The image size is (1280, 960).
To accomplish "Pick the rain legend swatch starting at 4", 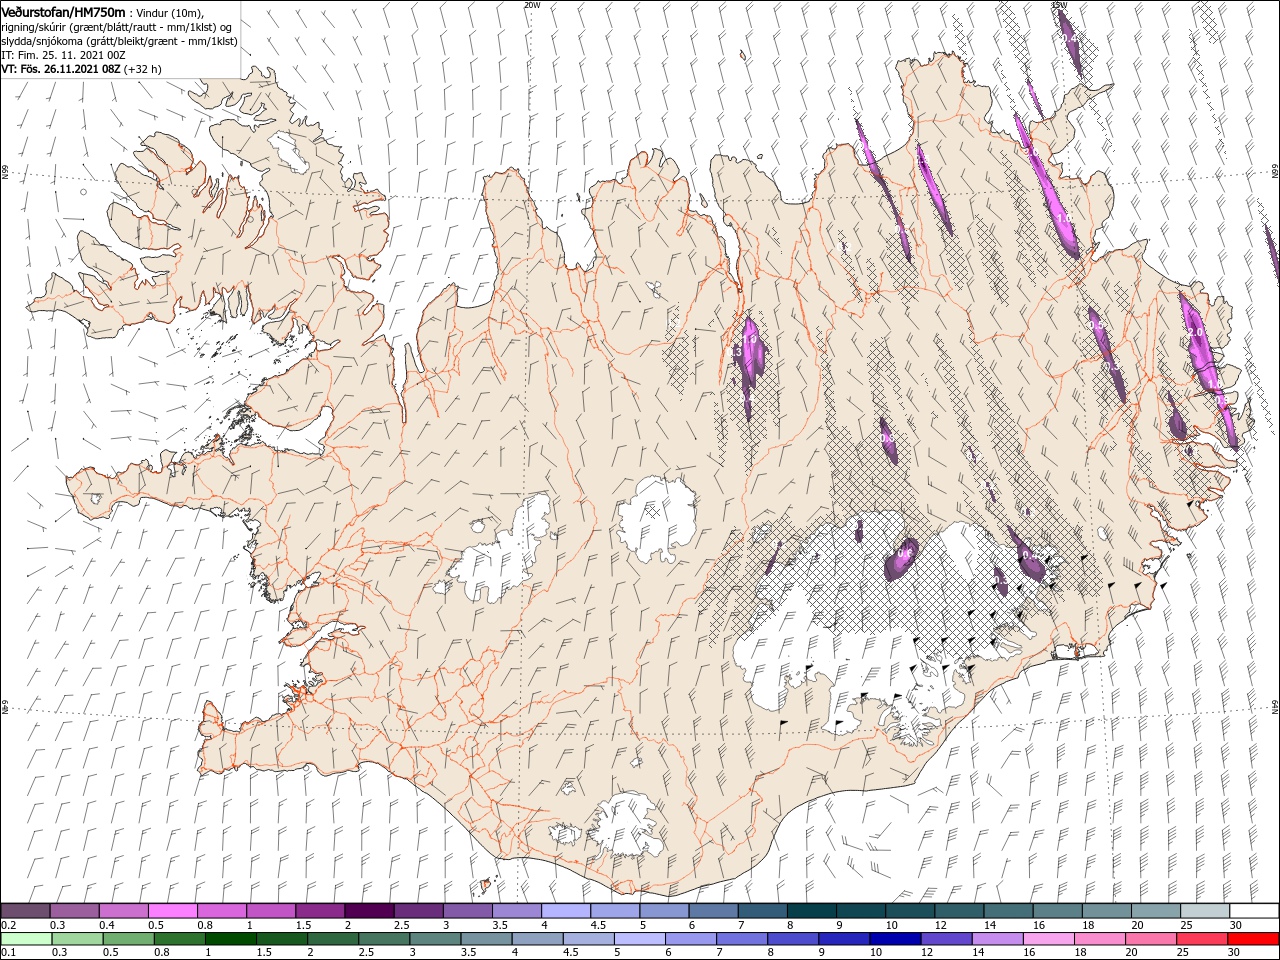I will pos(537,939).
